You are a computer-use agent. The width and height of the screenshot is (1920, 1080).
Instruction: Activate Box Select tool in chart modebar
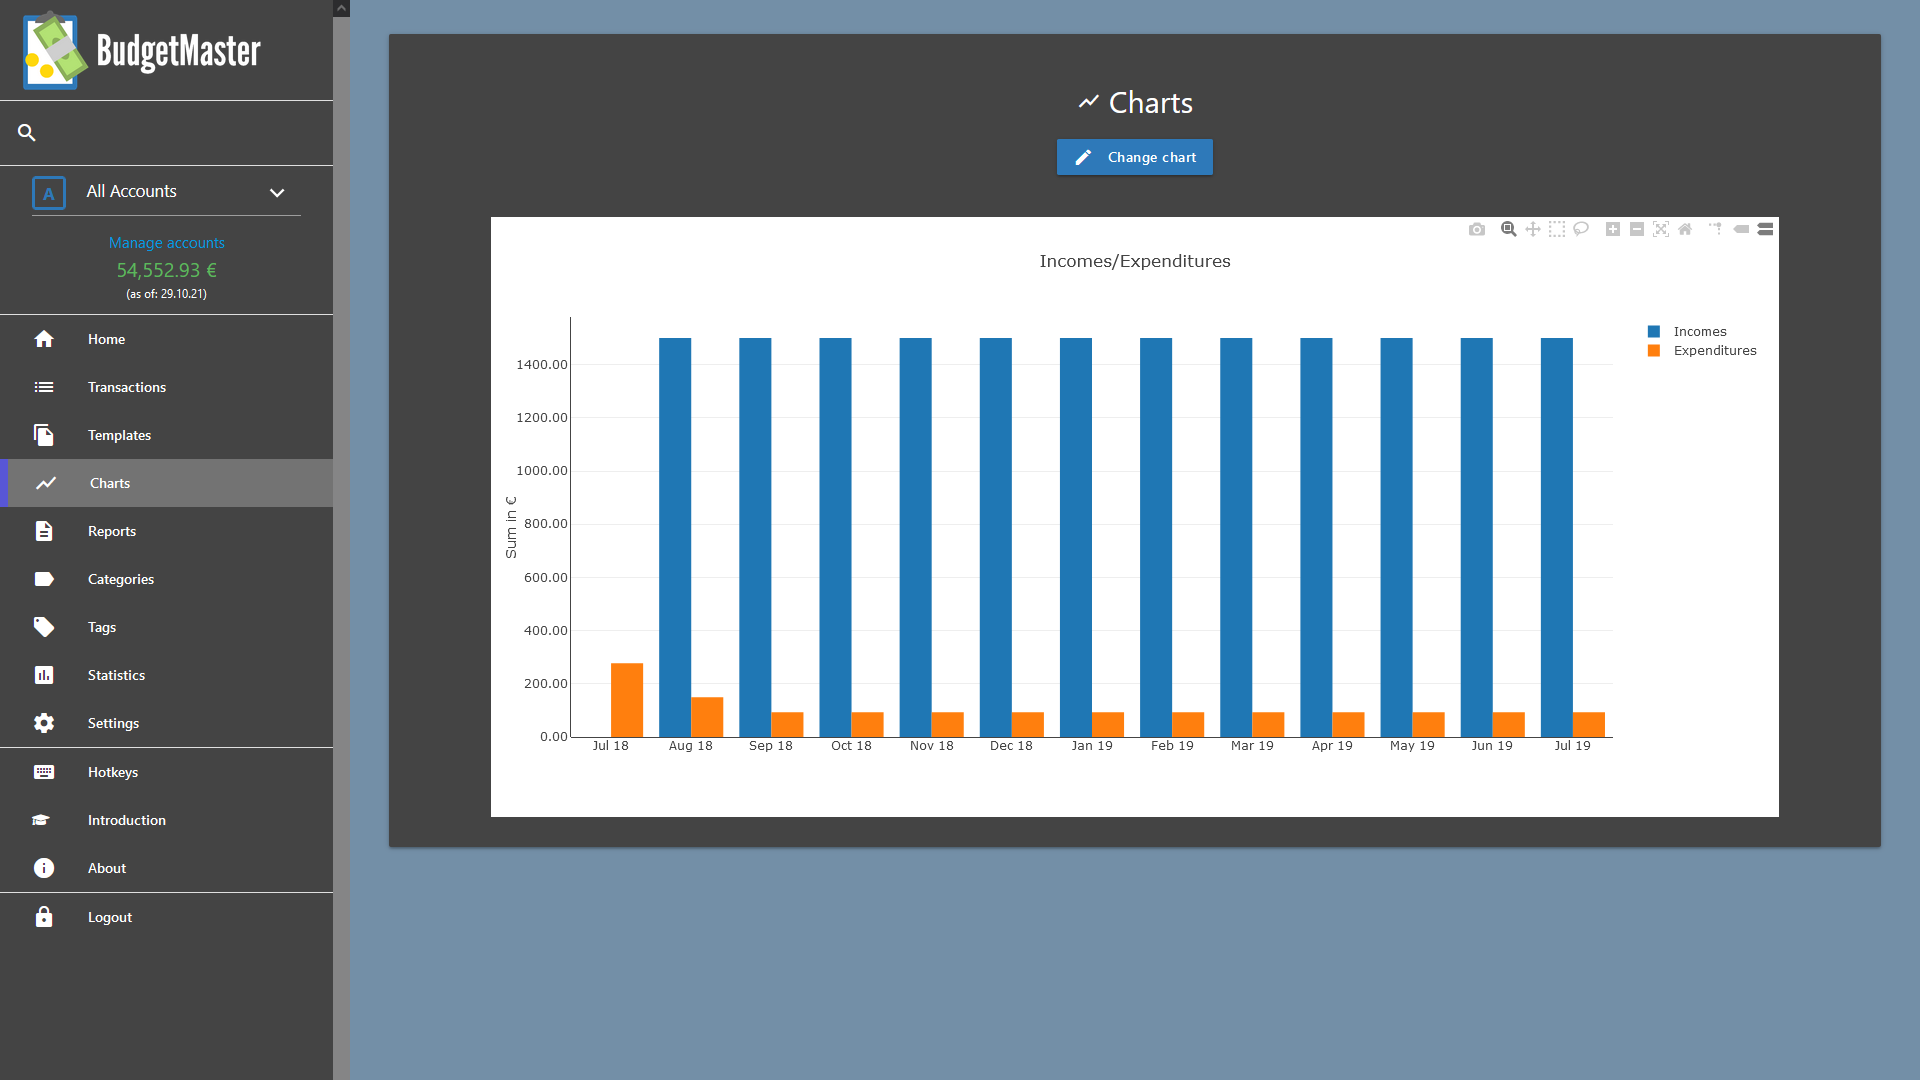(x=1557, y=229)
